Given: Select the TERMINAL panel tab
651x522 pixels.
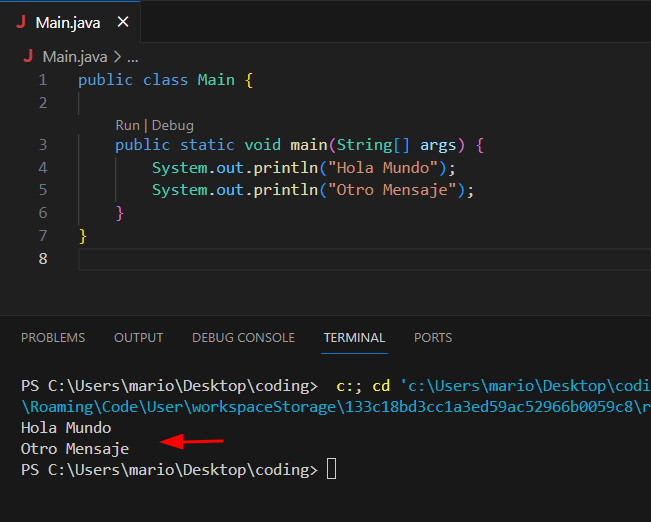Looking at the screenshot, I should tap(355, 338).
